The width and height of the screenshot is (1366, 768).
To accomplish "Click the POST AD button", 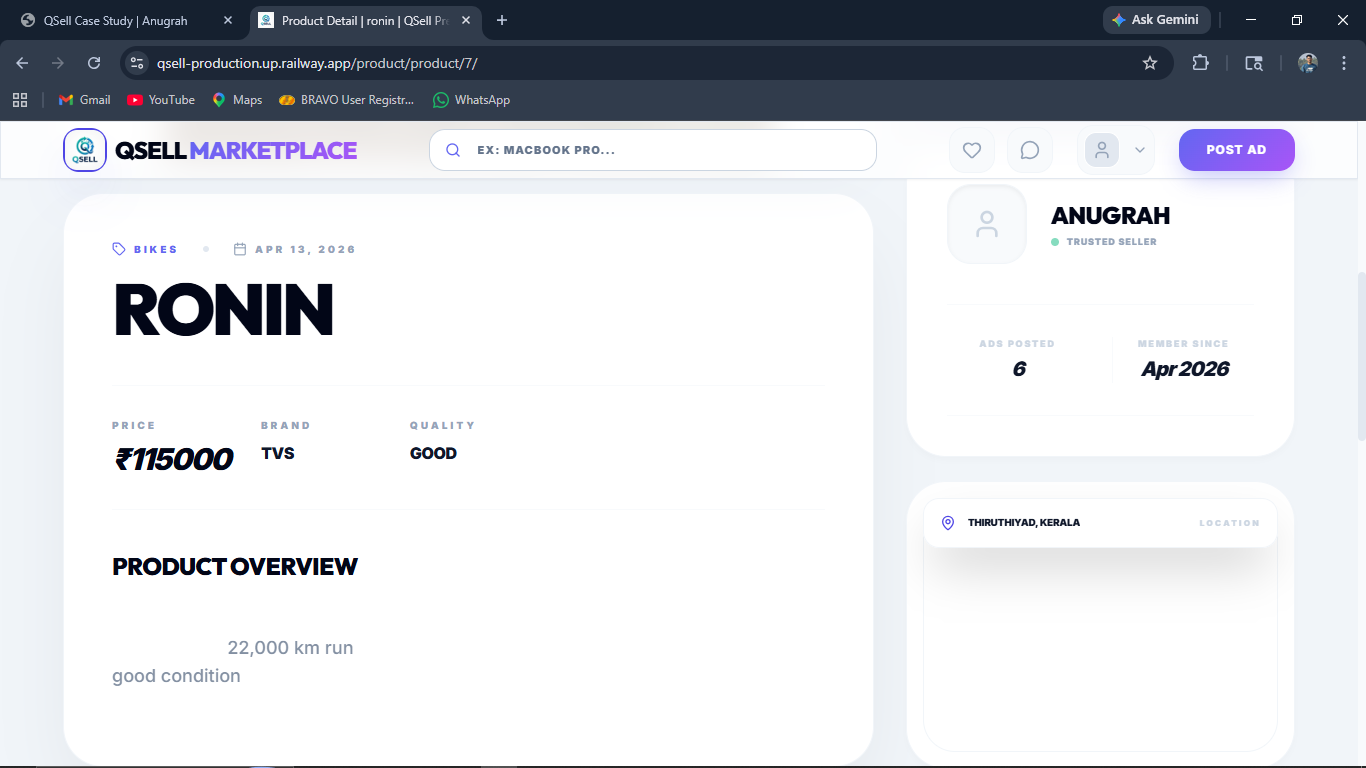I will tap(1236, 150).
